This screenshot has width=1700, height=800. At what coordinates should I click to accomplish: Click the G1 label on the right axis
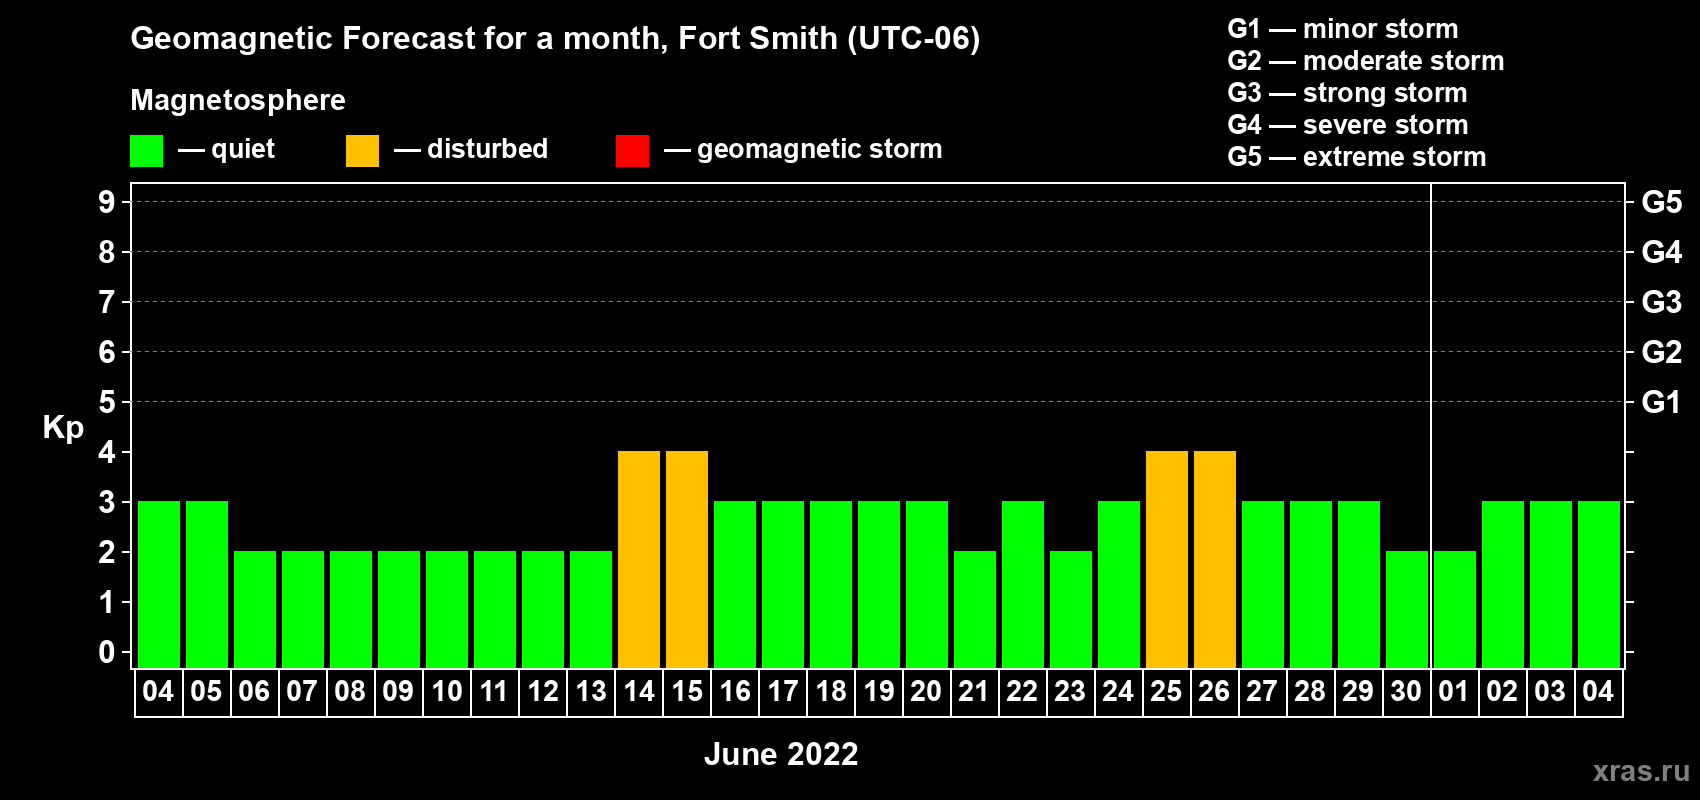pos(1661,402)
